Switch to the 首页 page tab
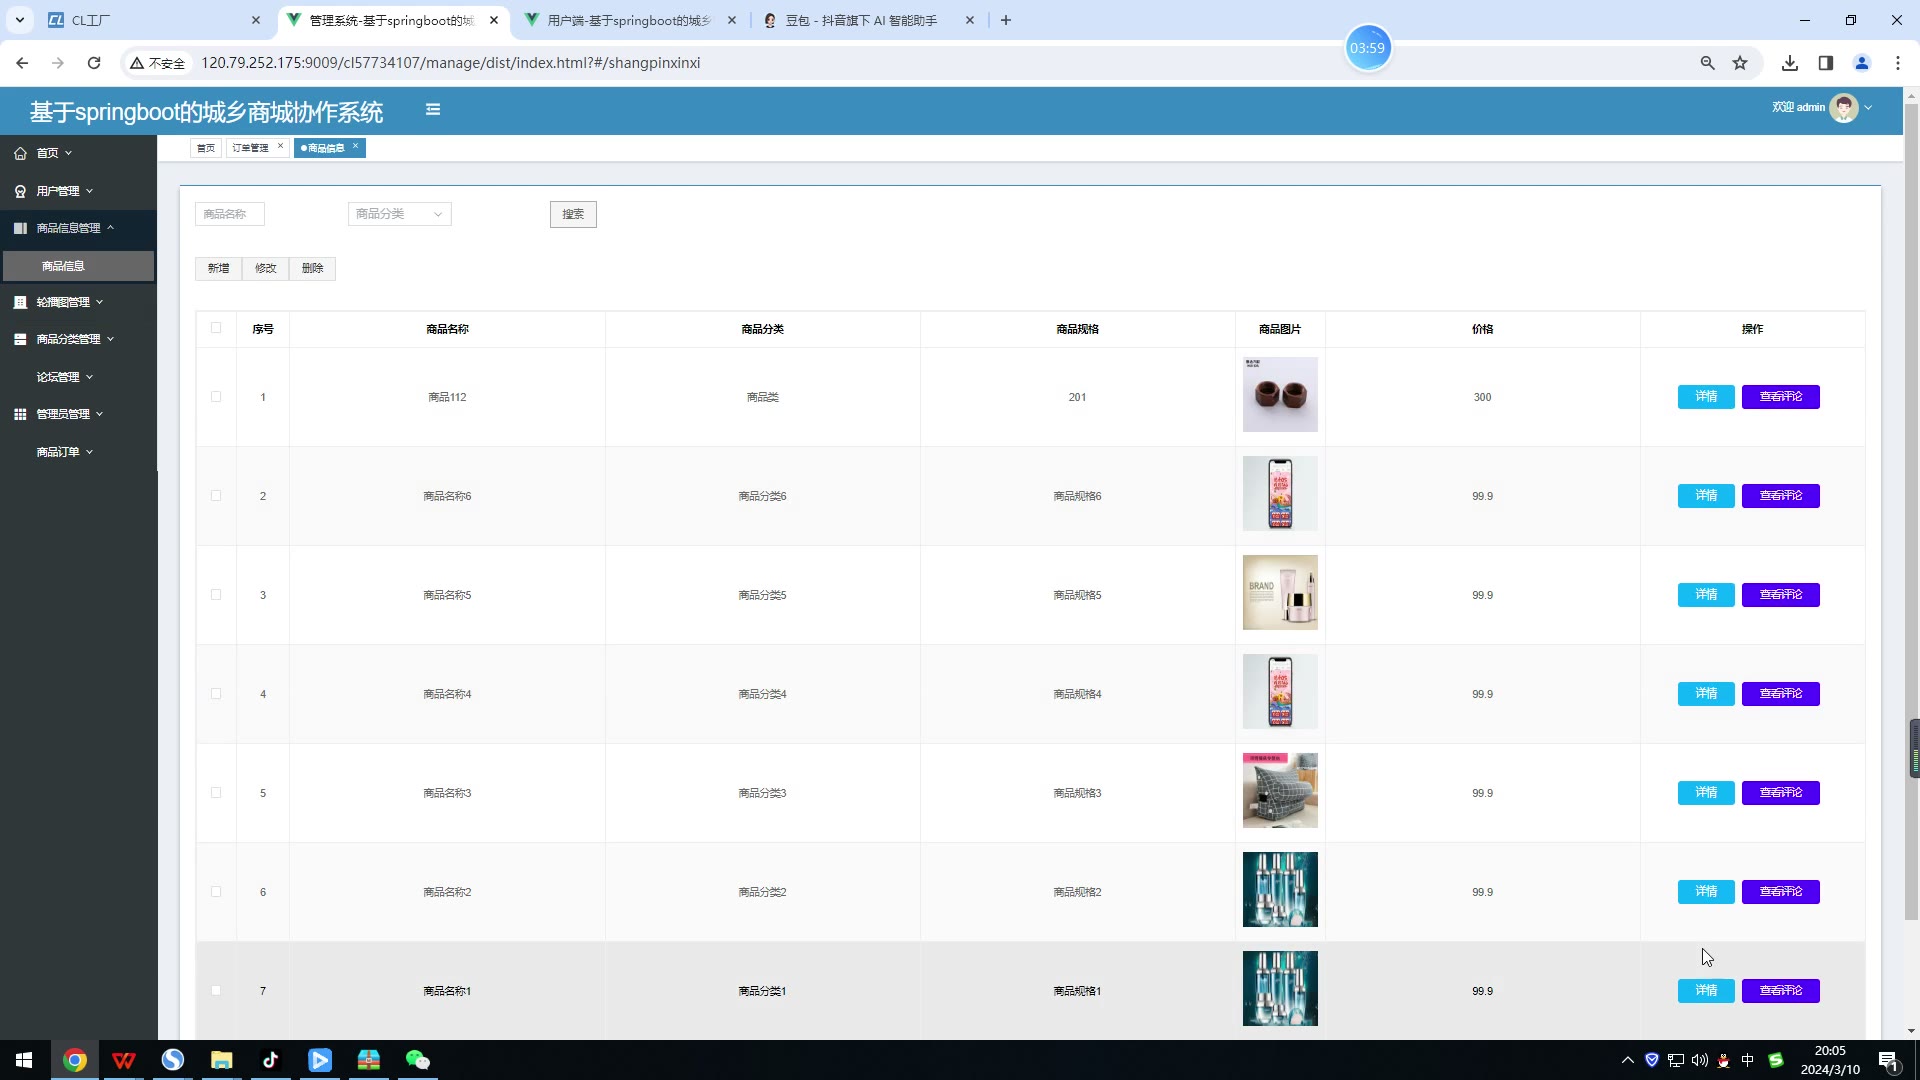 tap(206, 148)
